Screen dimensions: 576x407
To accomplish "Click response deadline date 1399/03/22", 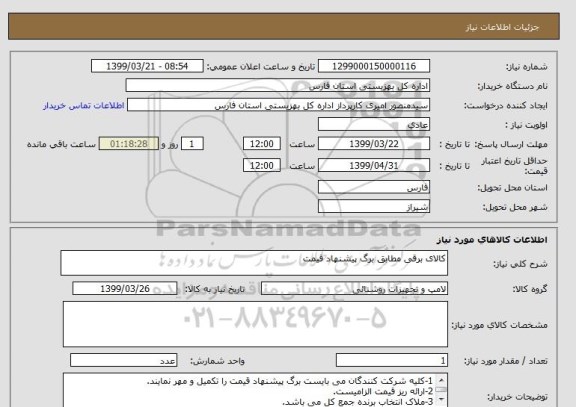I will 374,144.
